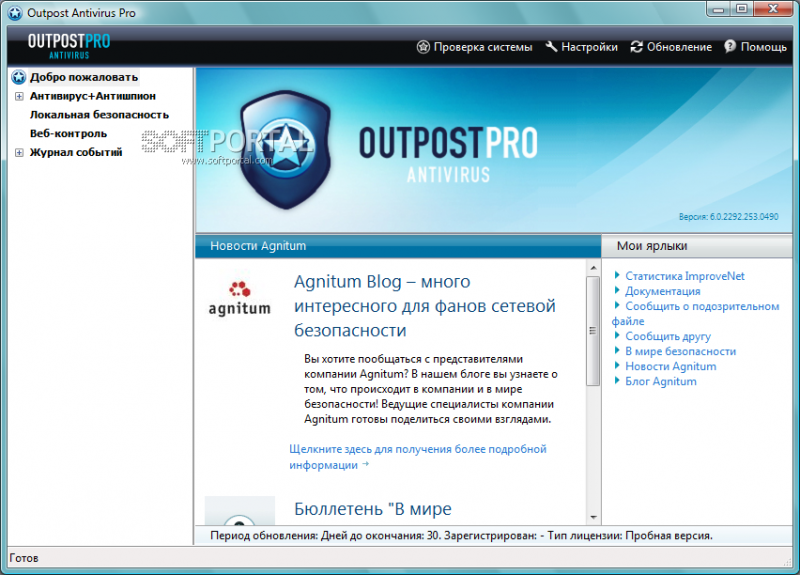Click news scrollbar down arrow
The width and height of the screenshot is (800, 575).
593,517
